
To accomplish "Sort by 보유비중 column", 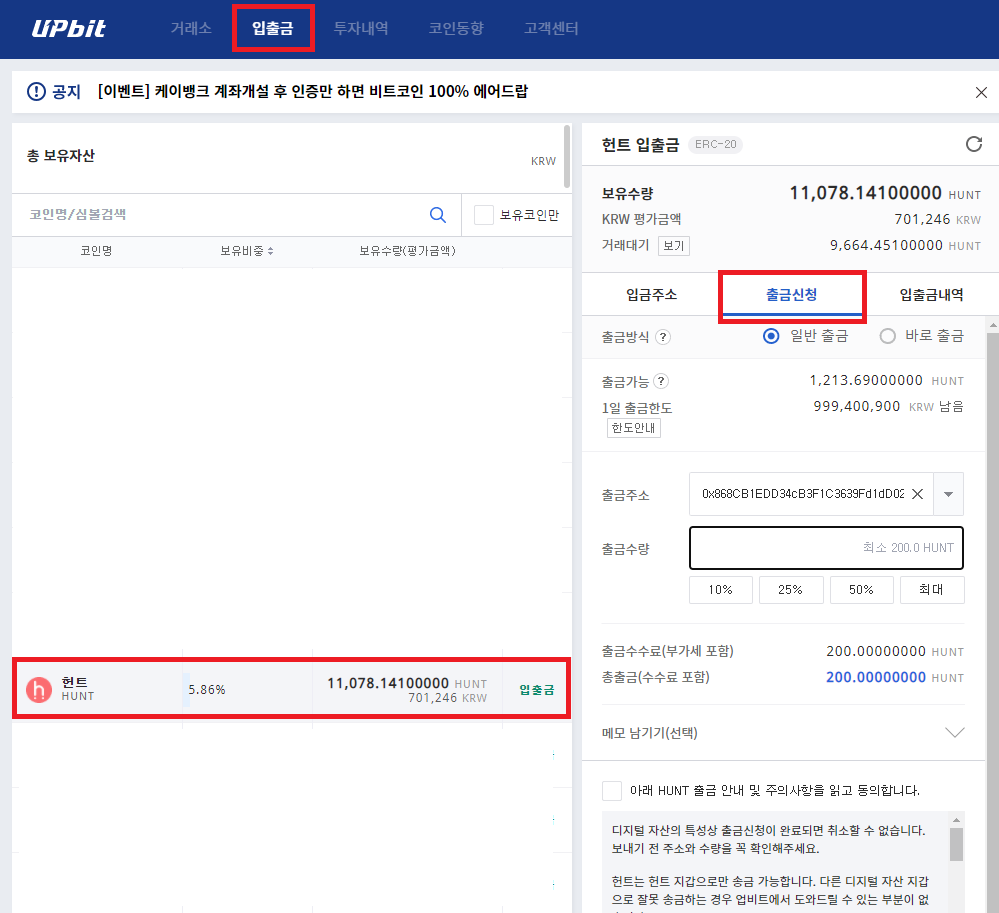I will tap(247, 251).
